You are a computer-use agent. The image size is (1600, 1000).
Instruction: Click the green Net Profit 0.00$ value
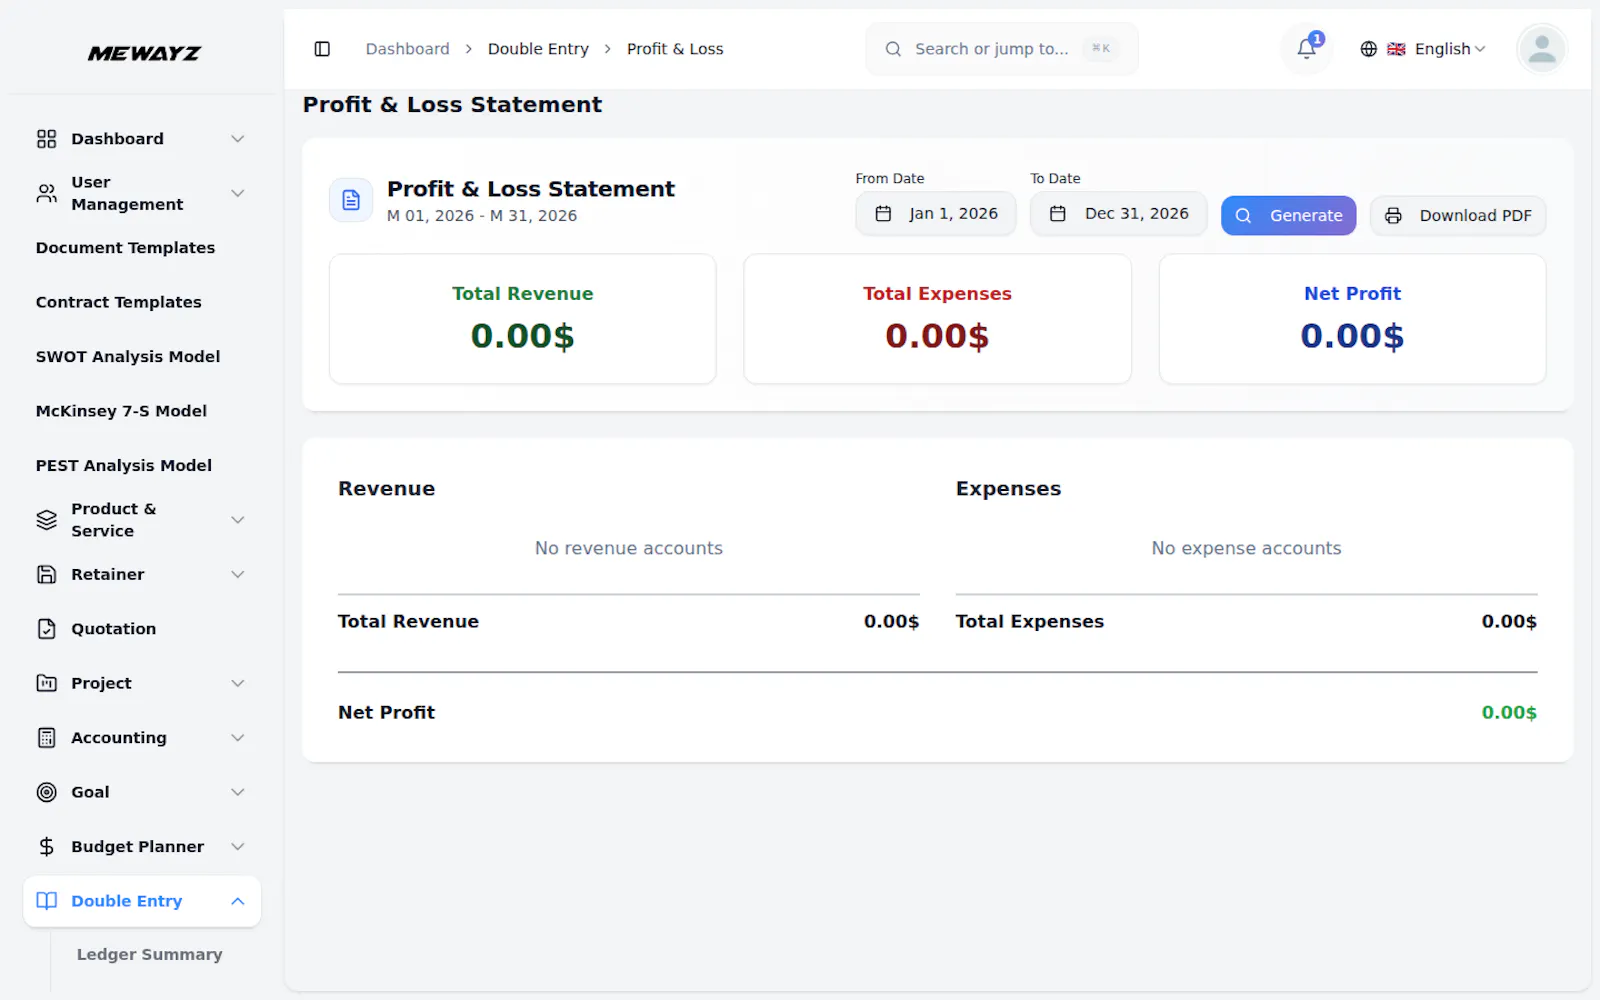(x=1509, y=713)
